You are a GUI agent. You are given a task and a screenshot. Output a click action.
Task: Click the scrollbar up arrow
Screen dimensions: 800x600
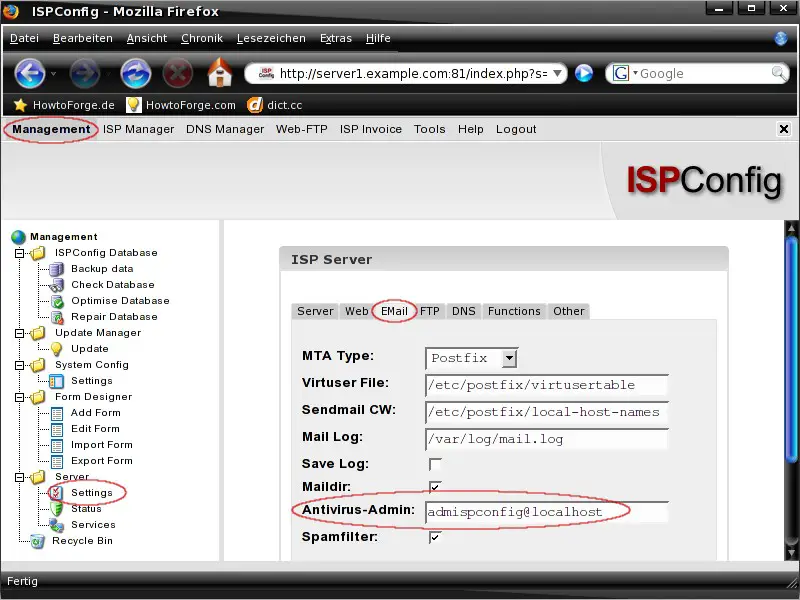pyautogui.click(x=791, y=228)
